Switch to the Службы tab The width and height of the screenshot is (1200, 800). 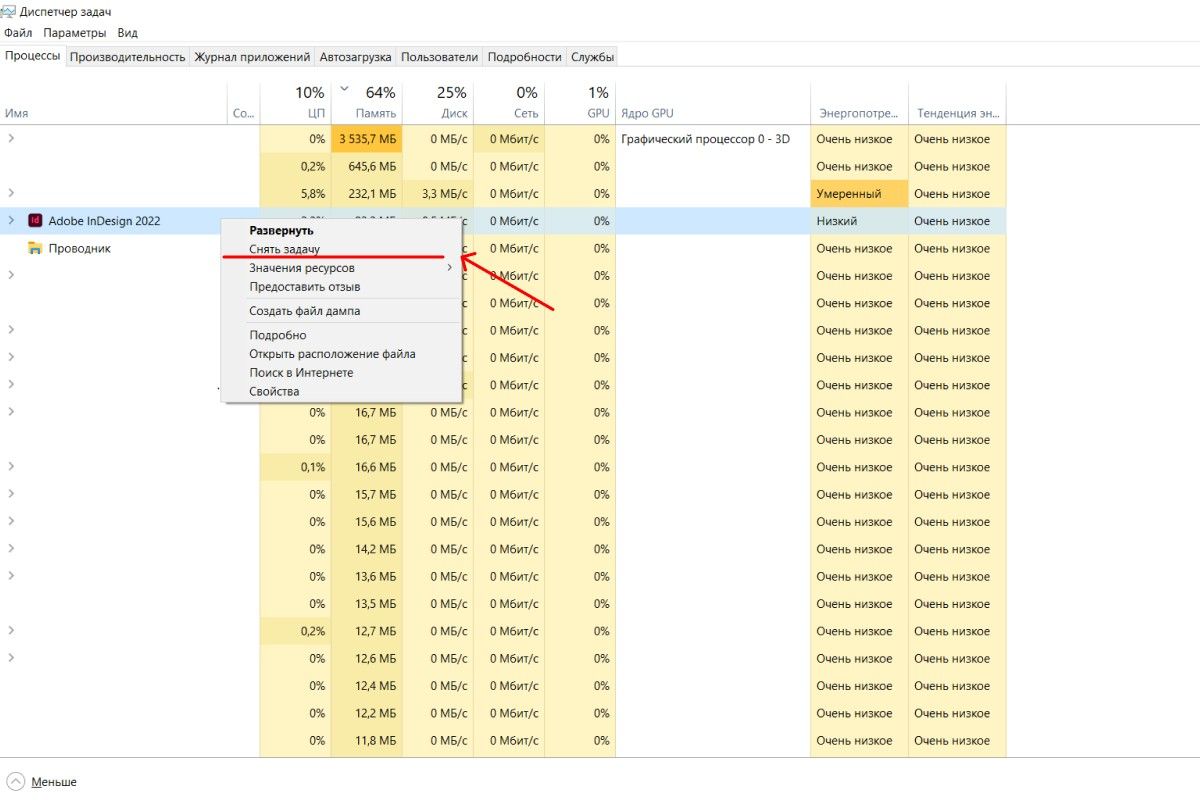point(592,57)
